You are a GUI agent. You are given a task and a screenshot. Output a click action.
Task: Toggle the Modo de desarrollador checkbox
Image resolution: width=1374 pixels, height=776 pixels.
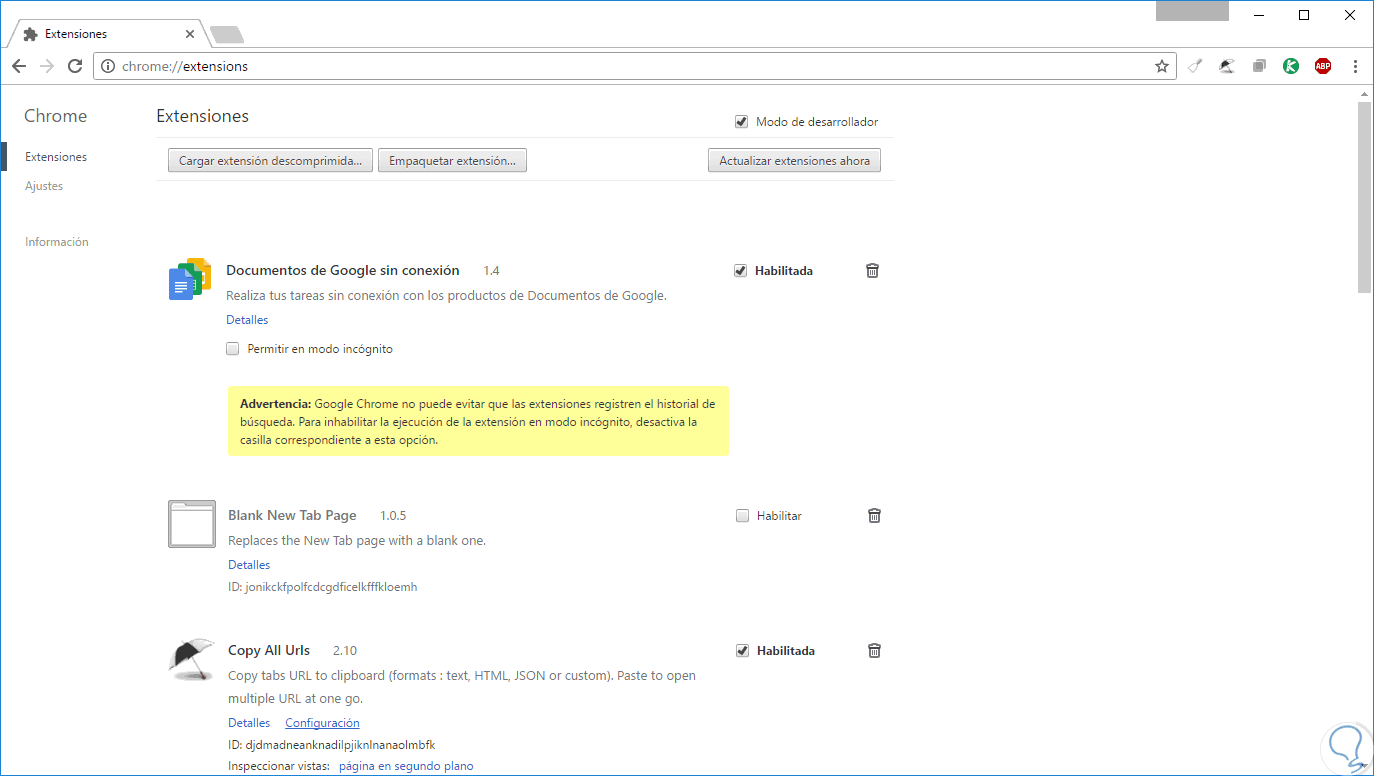741,122
